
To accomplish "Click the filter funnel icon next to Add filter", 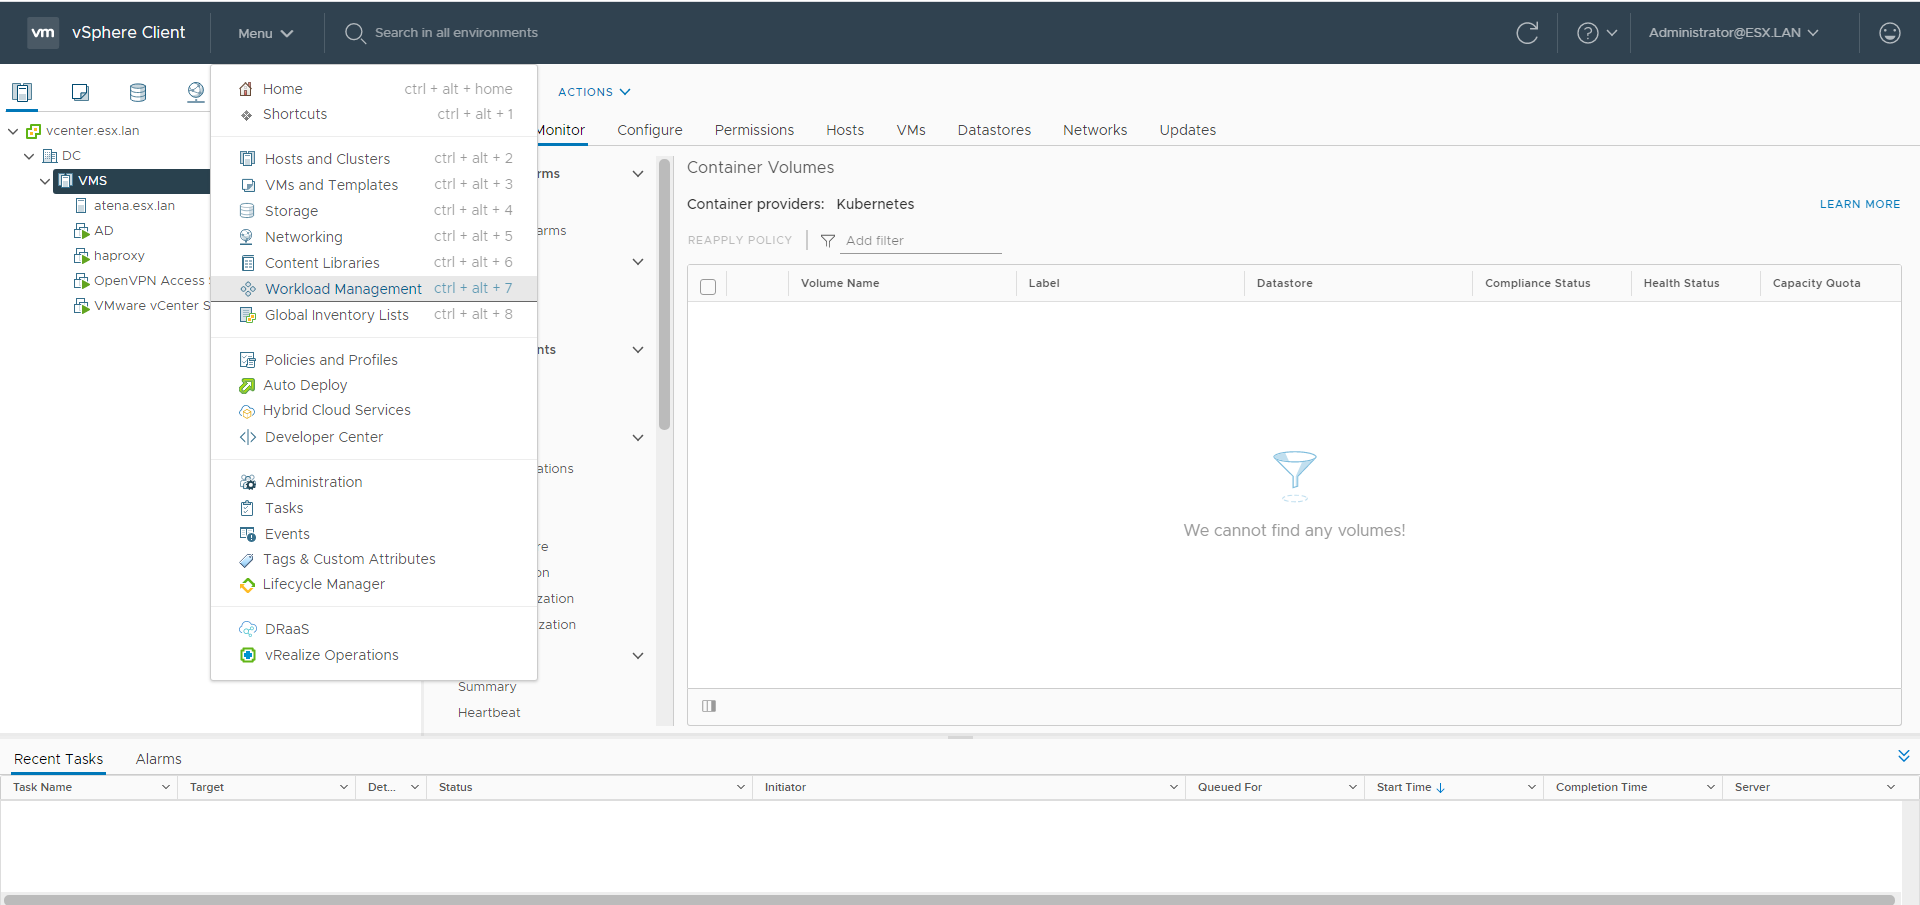I will (x=828, y=241).
